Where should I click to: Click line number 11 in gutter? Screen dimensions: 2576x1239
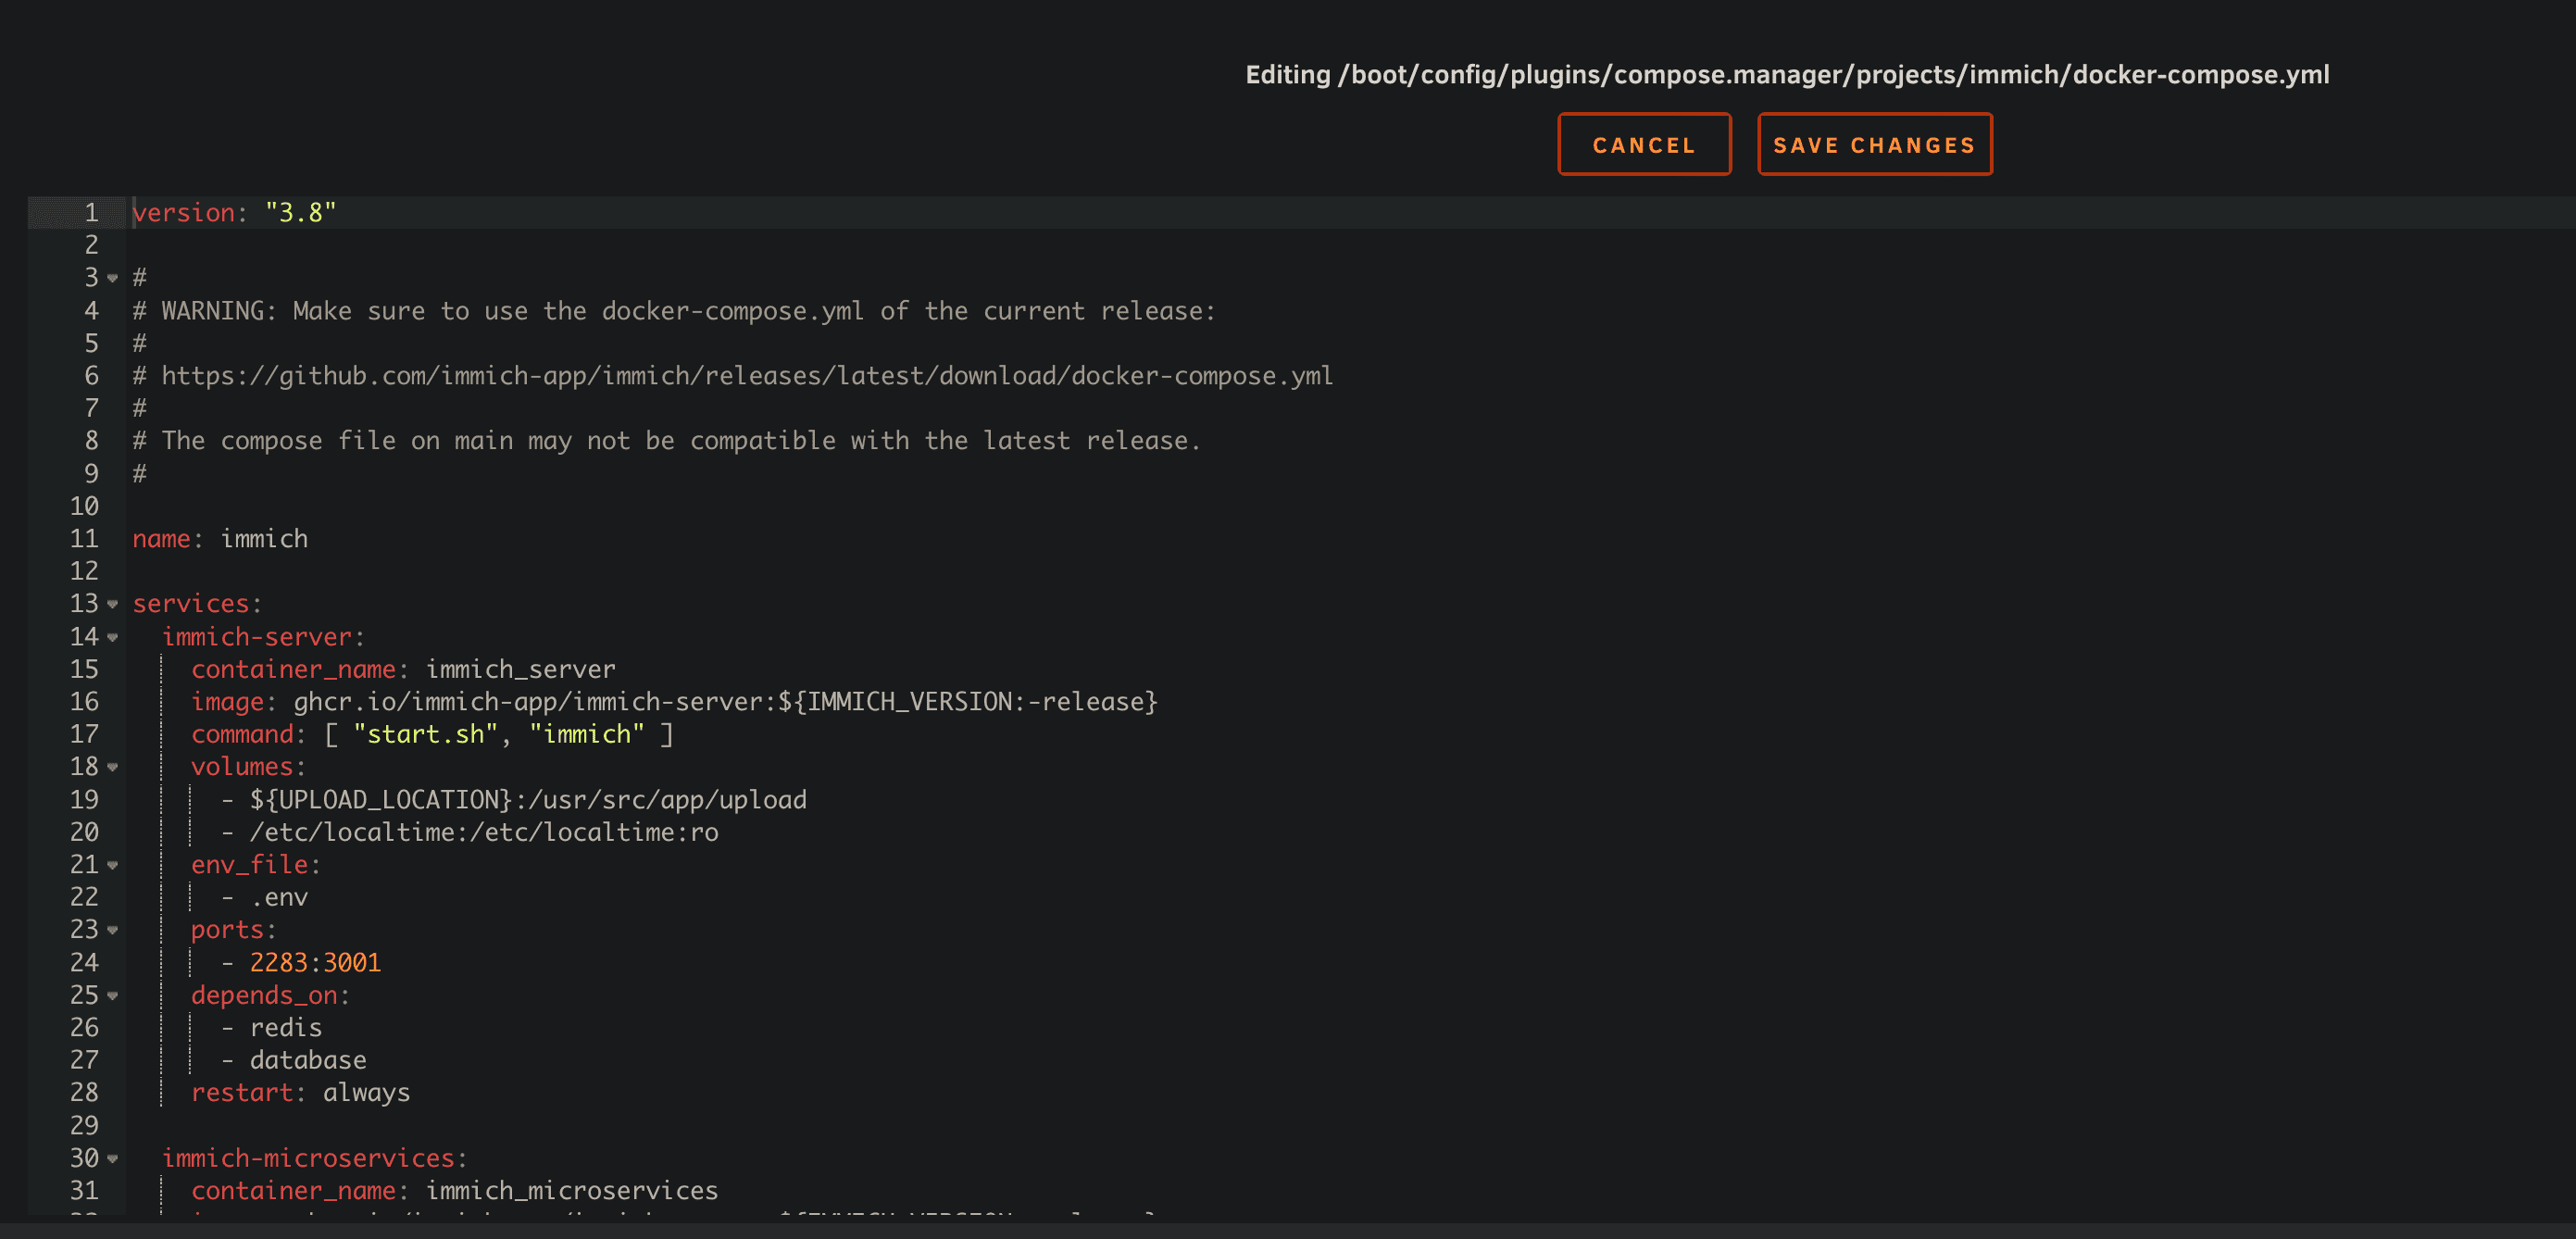click(x=84, y=539)
